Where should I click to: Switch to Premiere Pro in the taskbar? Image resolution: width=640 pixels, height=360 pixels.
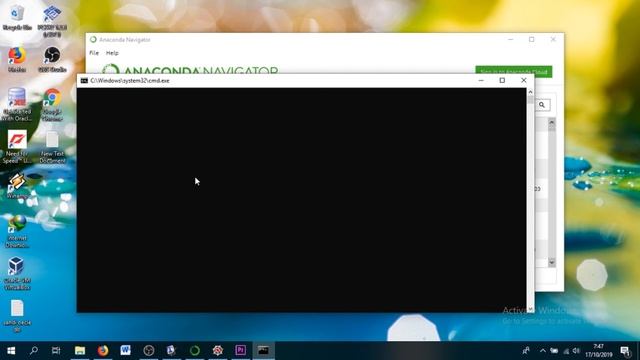[240, 350]
